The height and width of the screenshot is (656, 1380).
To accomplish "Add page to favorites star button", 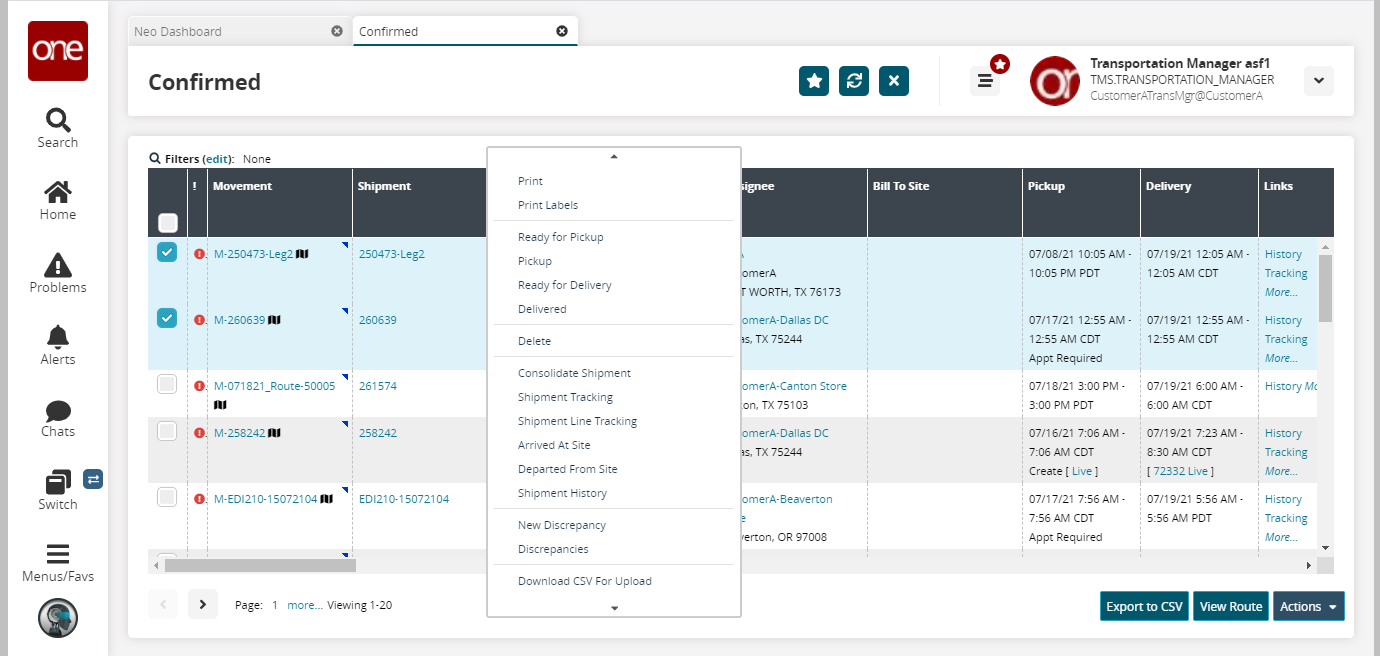I will point(814,81).
